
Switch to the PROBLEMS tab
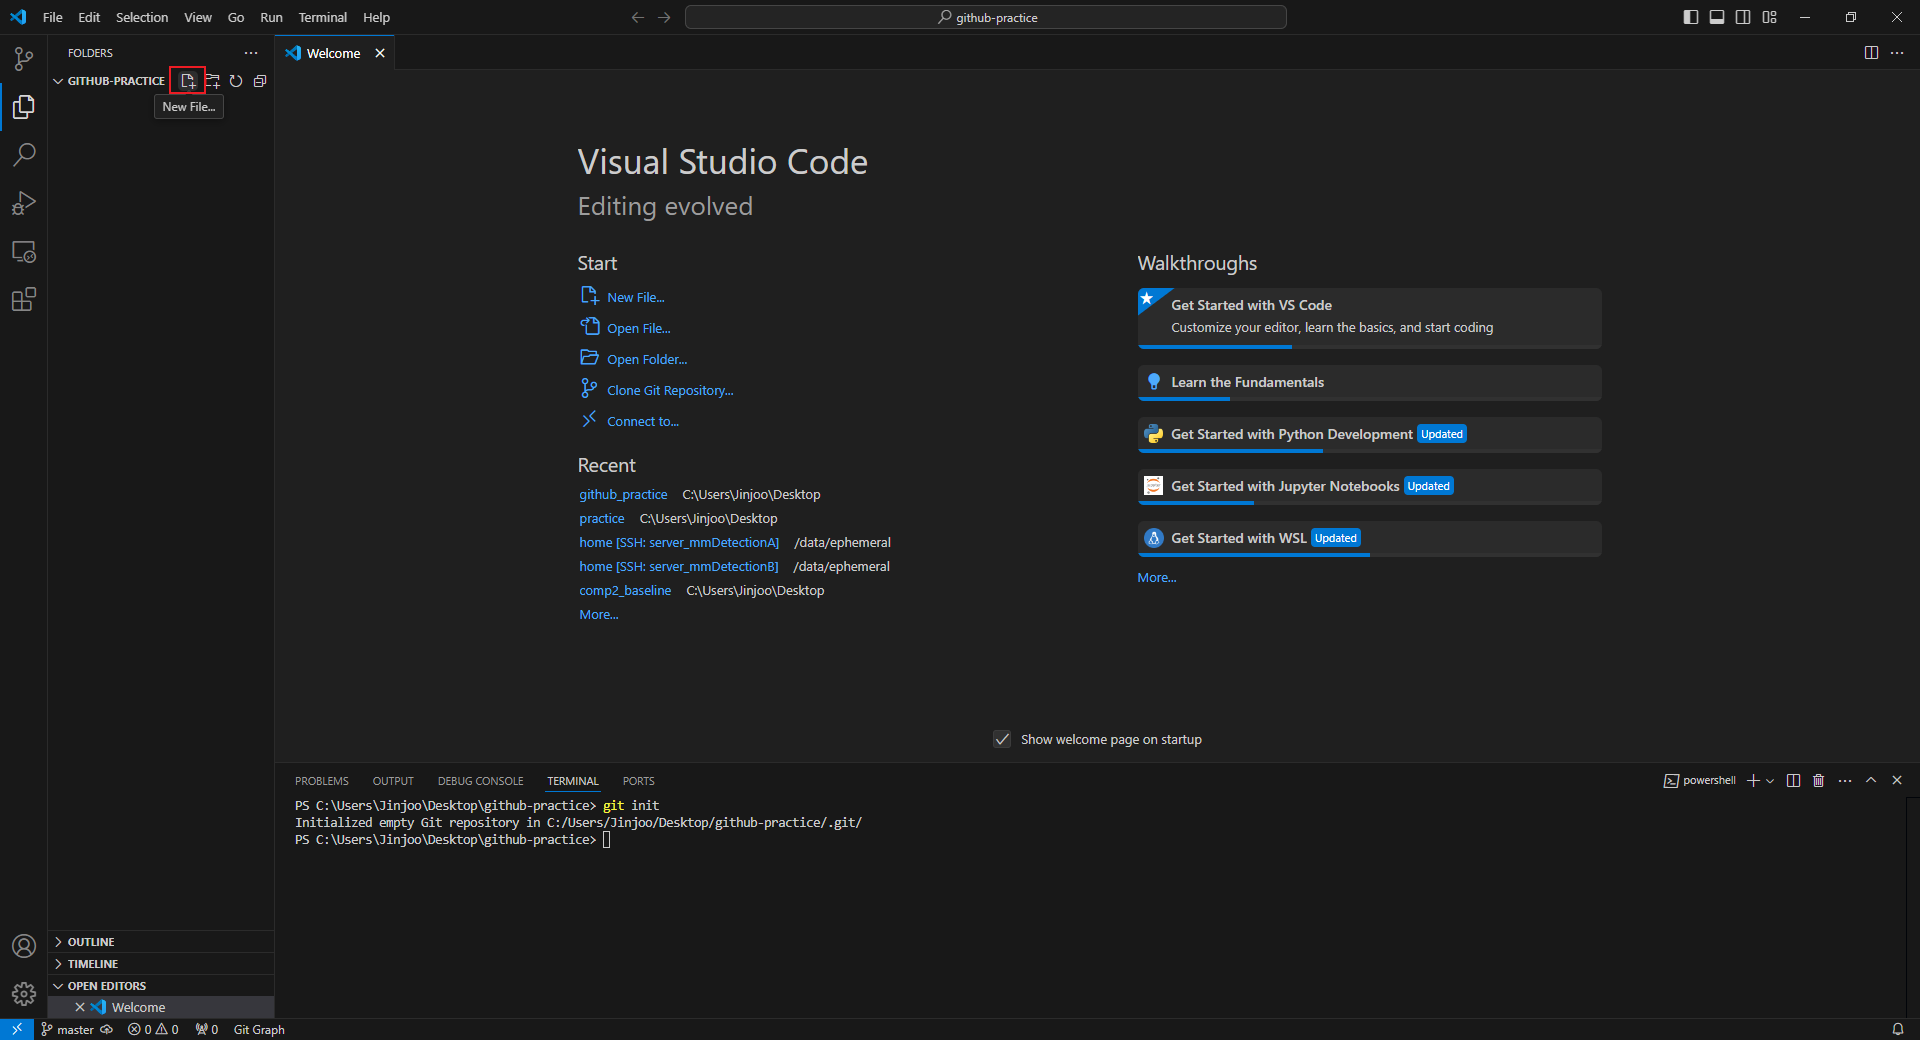tap(322, 781)
